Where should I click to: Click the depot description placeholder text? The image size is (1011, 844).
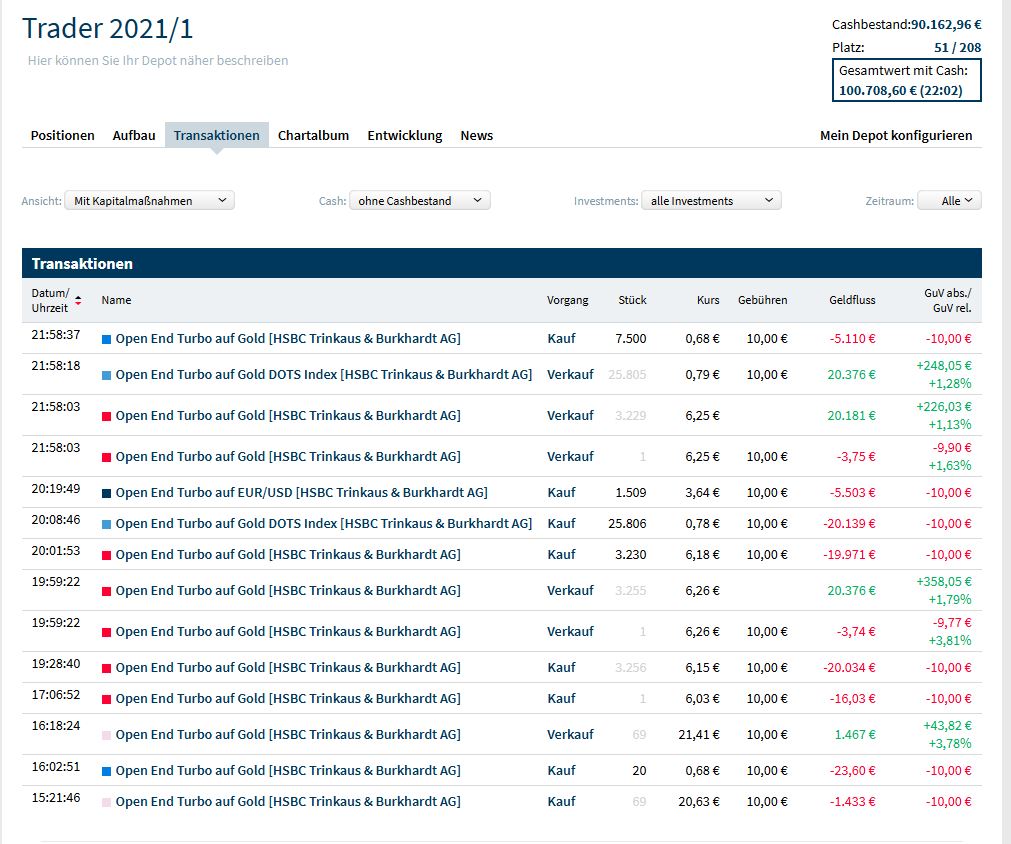(158, 61)
